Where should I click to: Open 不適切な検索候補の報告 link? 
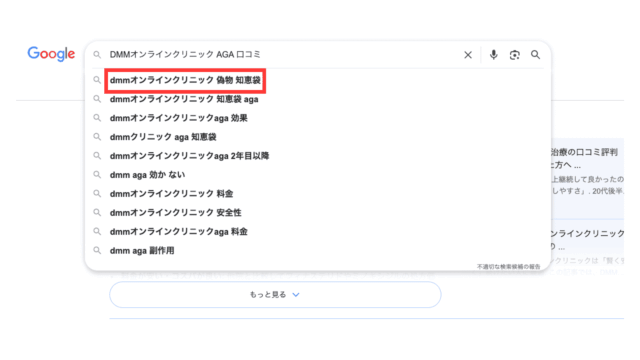coord(509,267)
